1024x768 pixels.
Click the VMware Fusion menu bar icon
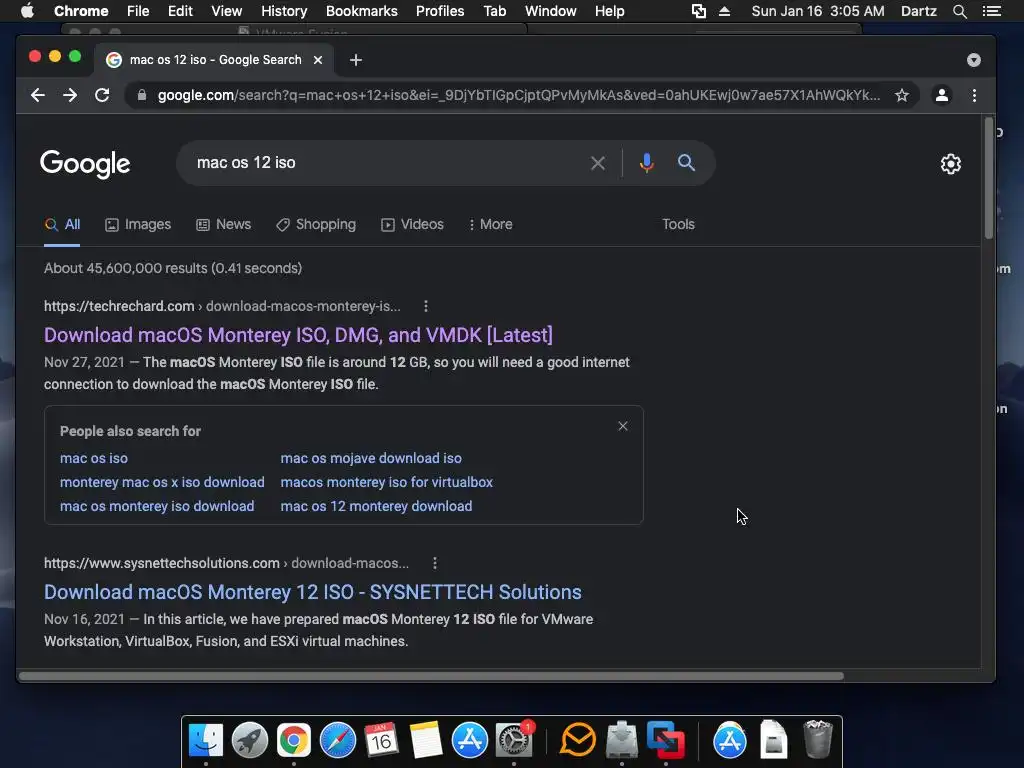point(699,11)
